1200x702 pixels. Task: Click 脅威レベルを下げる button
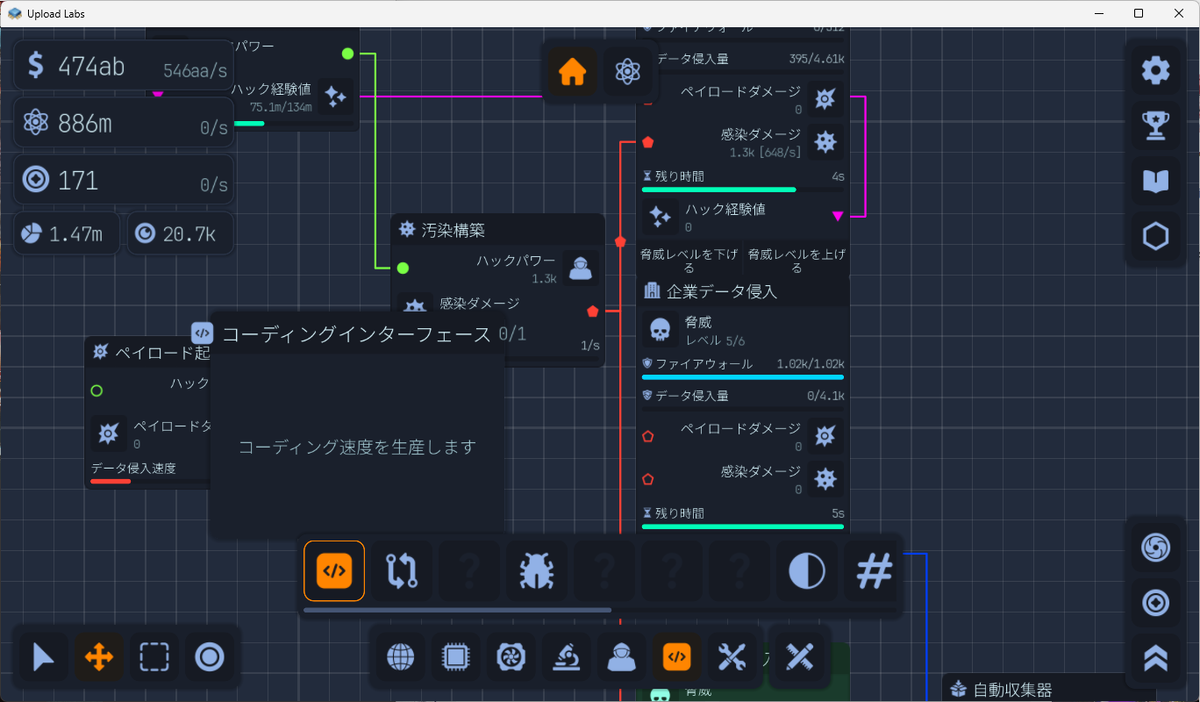[x=690, y=261]
